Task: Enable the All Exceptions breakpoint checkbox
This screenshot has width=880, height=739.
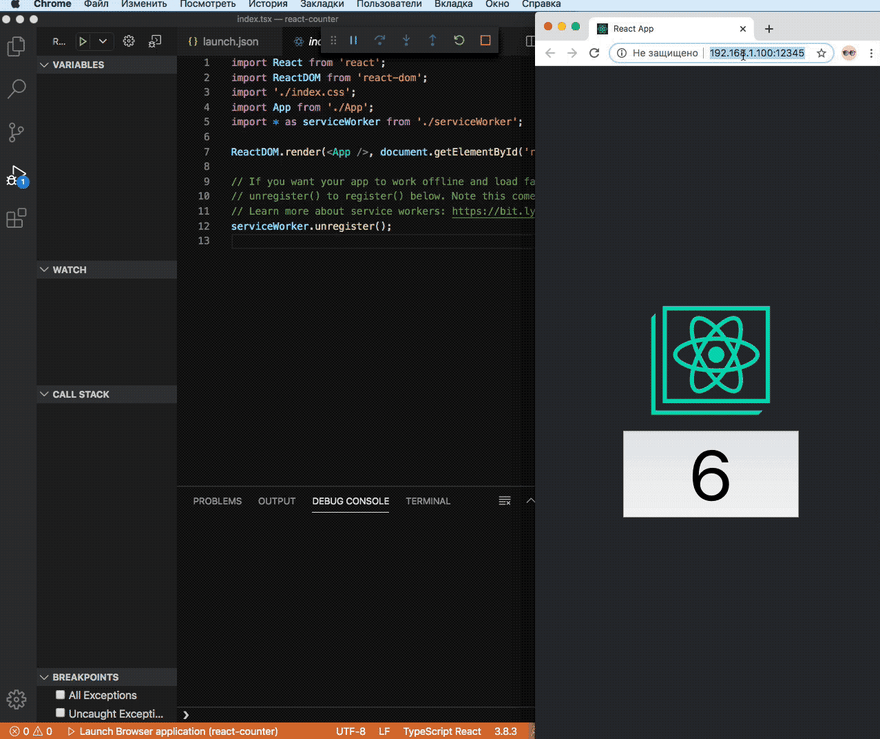Action: (x=60, y=695)
